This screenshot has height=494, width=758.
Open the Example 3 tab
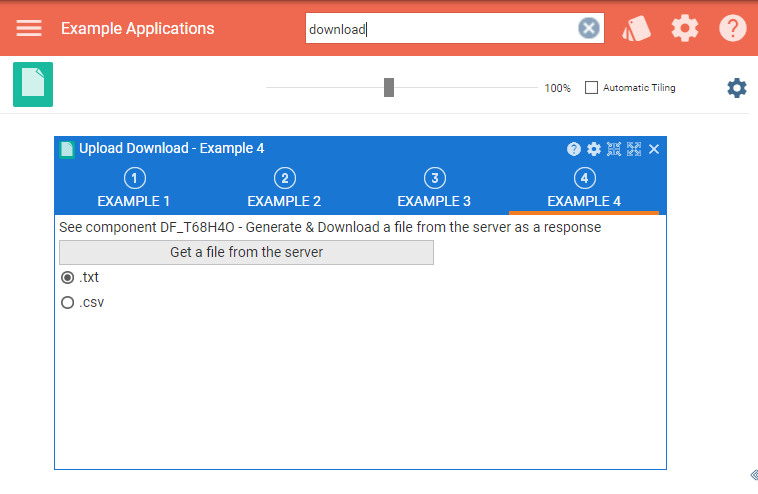434,189
